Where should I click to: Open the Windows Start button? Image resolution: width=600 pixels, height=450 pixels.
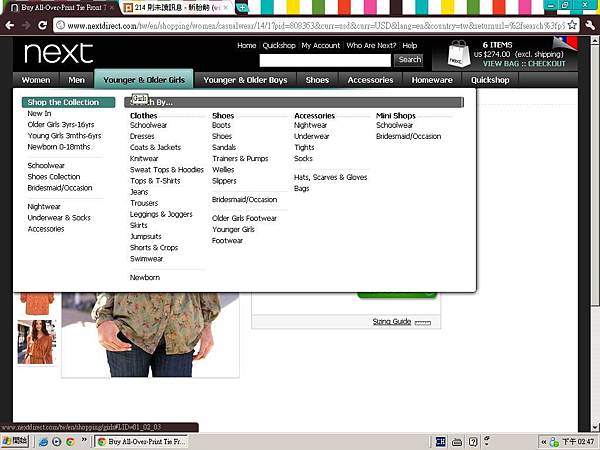[15, 441]
